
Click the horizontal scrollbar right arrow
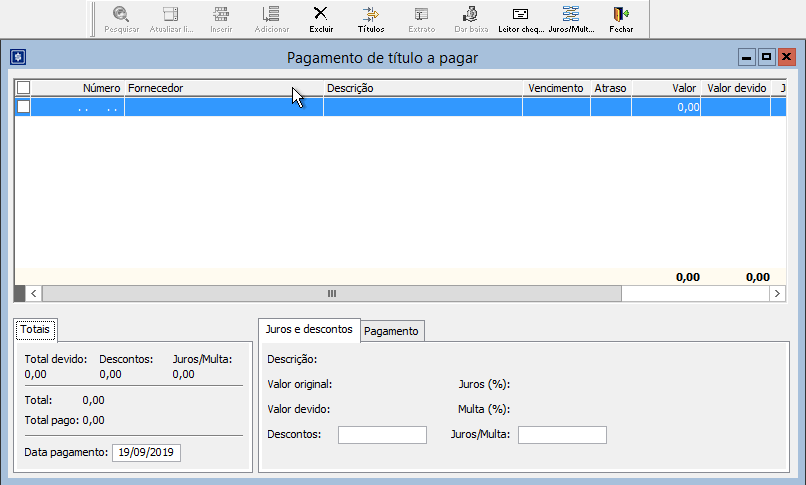[x=777, y=294]
